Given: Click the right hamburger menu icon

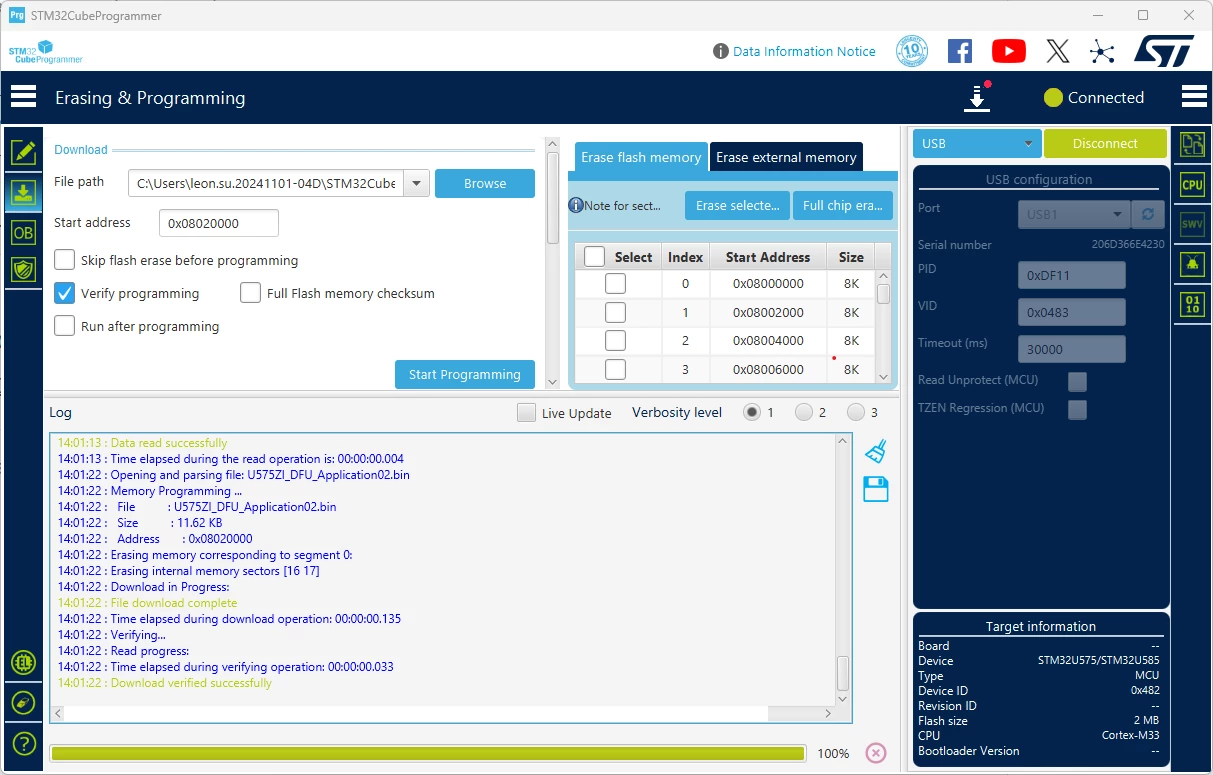Looking at the screenshot, I should [1194, 97].
